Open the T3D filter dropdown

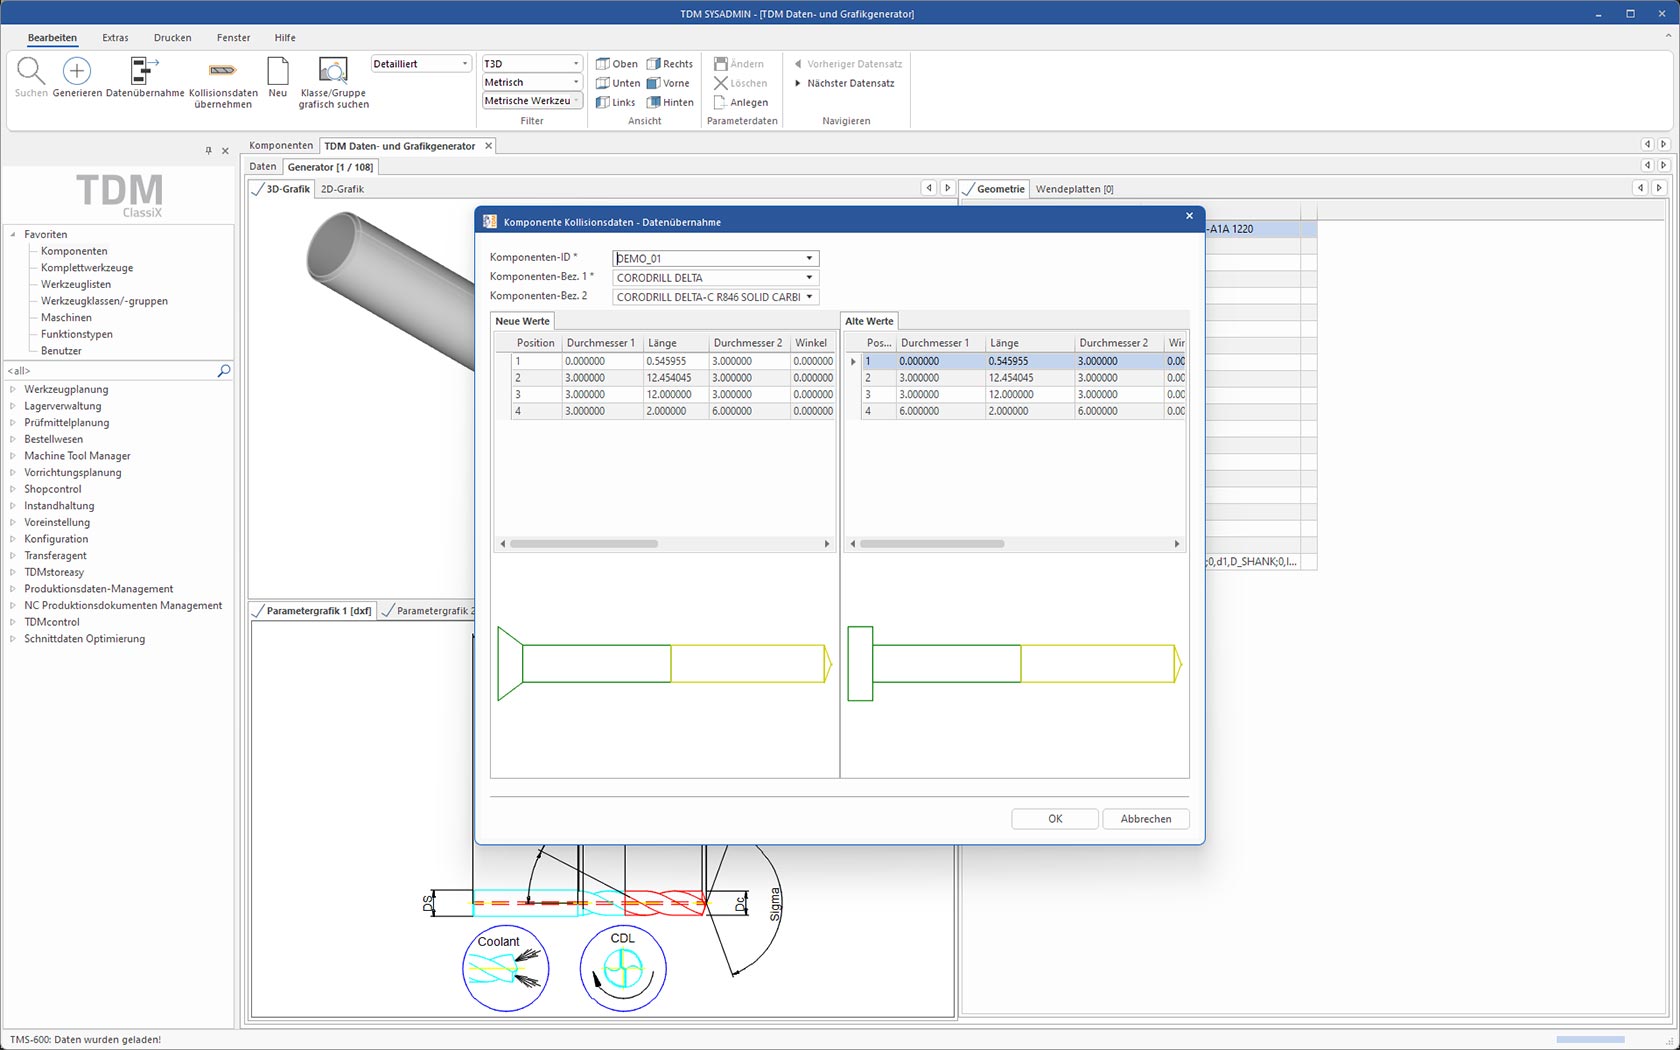pos(576,64)
